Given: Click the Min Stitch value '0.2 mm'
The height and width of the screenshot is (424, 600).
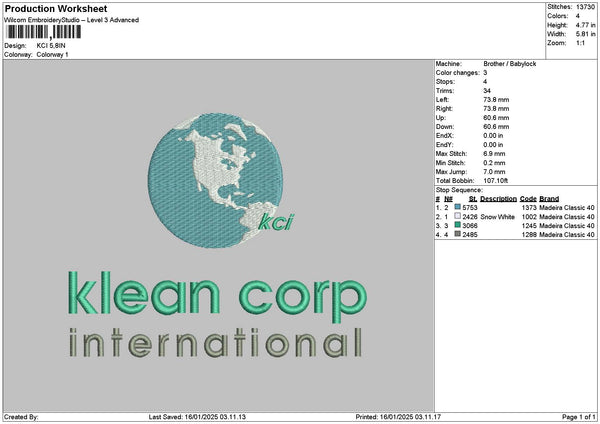Looking at the screenshot, I should coord(494,163).
